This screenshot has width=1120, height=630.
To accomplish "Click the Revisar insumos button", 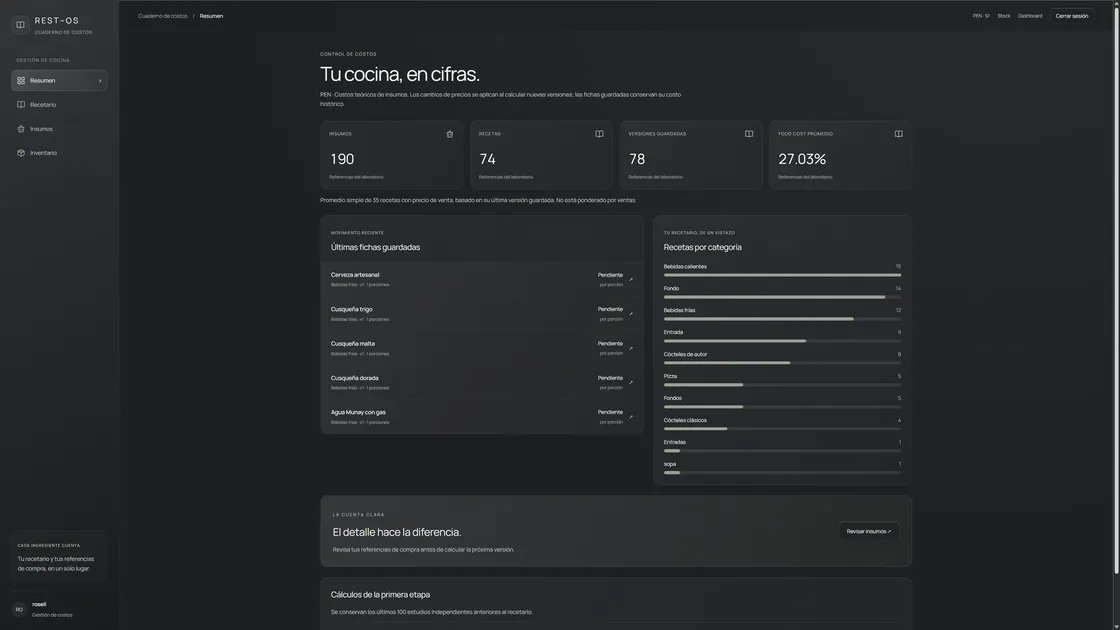I will pyautogui.click(x=869, y=531).
